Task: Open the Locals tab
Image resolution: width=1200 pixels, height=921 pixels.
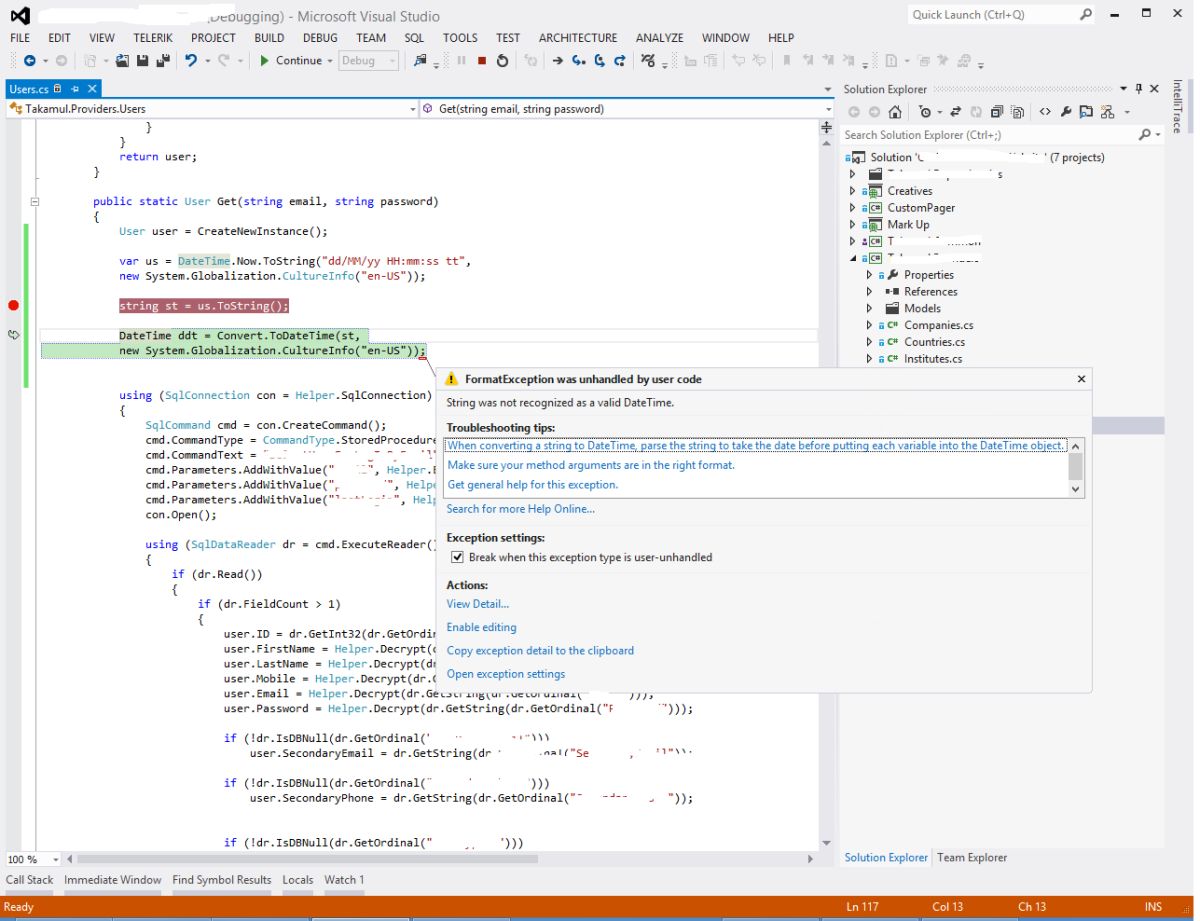Action: pos(298,880)
